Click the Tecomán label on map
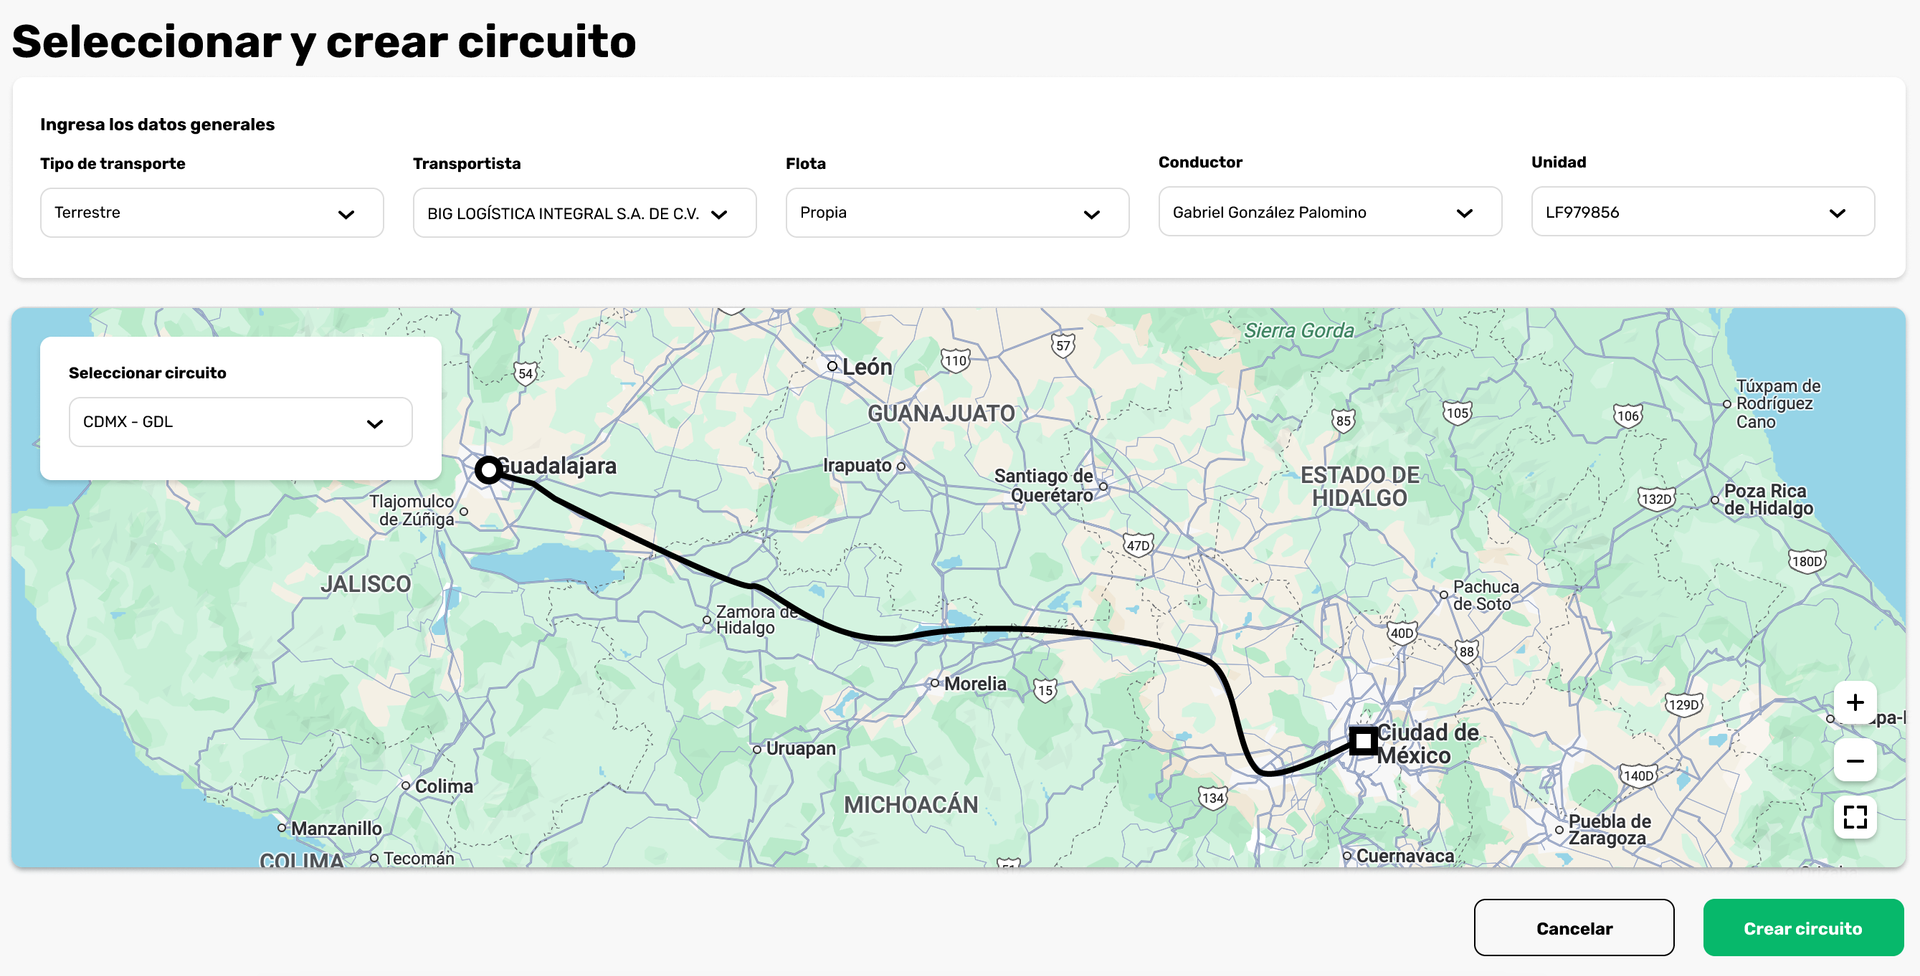This screenshot has width=1920, height=976. coord(419,859)
